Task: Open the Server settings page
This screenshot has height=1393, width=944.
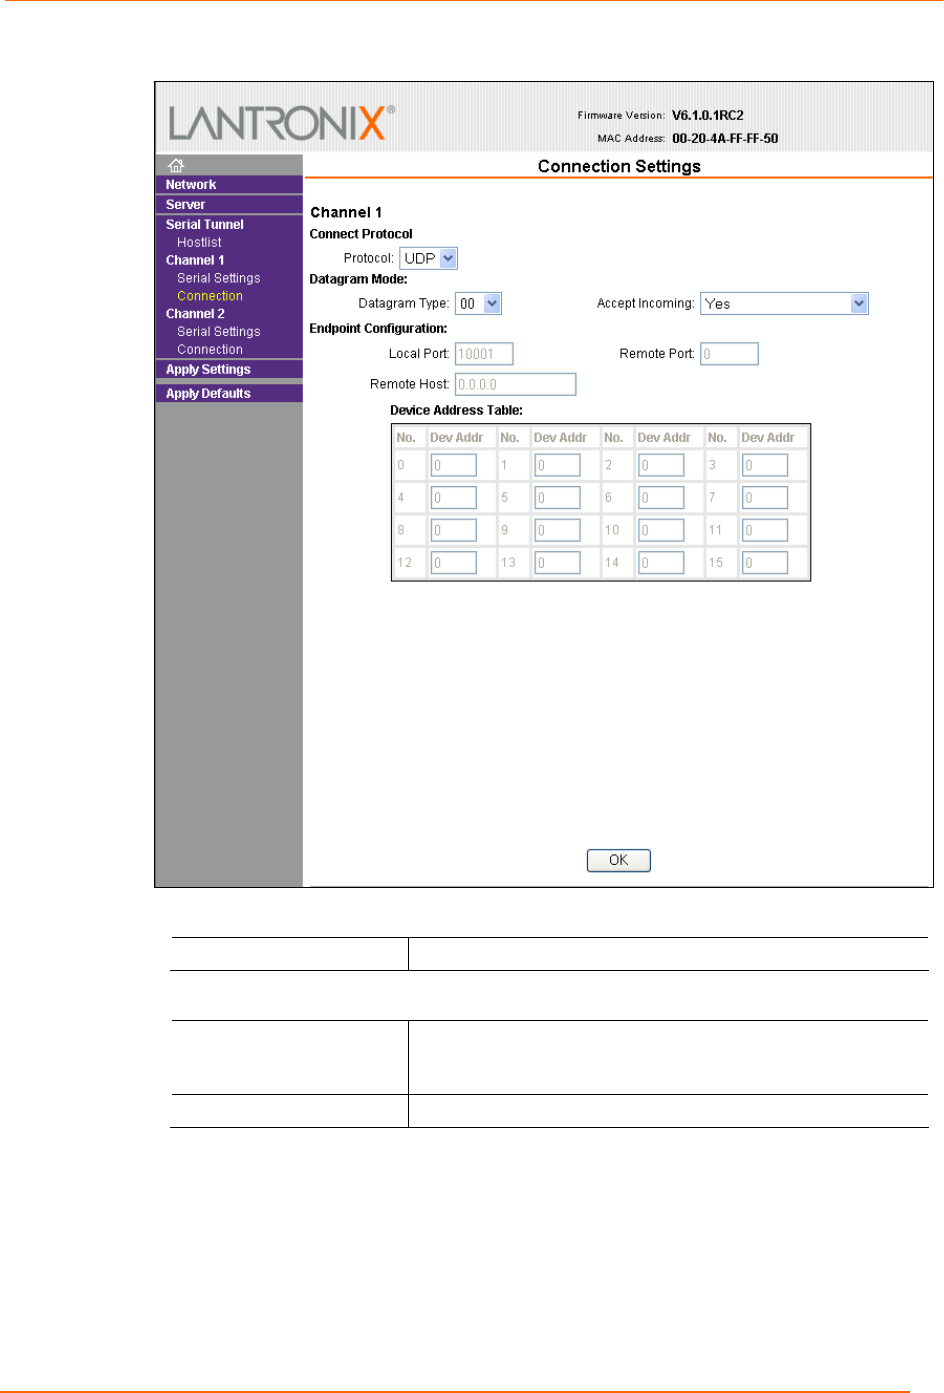Action: [185, 205]
